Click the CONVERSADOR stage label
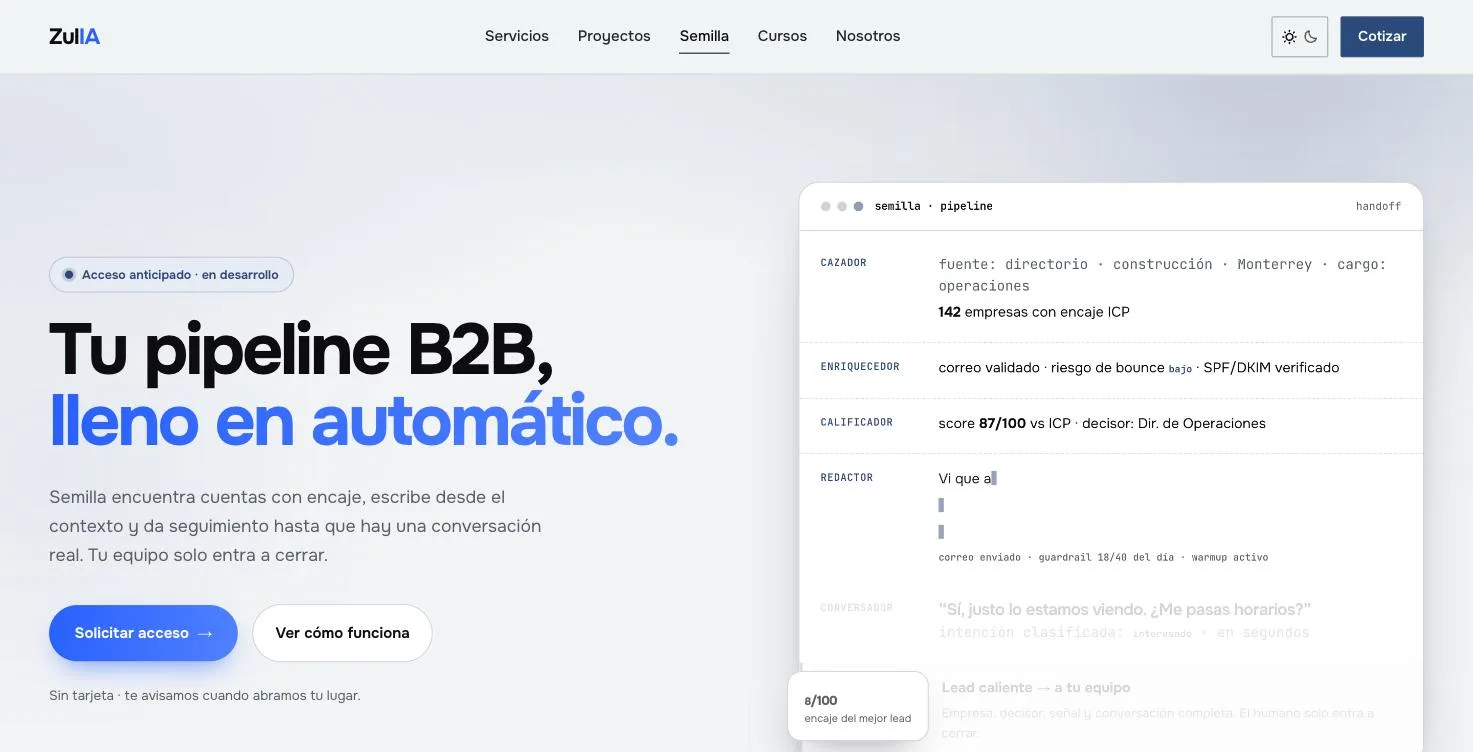This screenshot has width=1473, height=752. coord(856,608)
